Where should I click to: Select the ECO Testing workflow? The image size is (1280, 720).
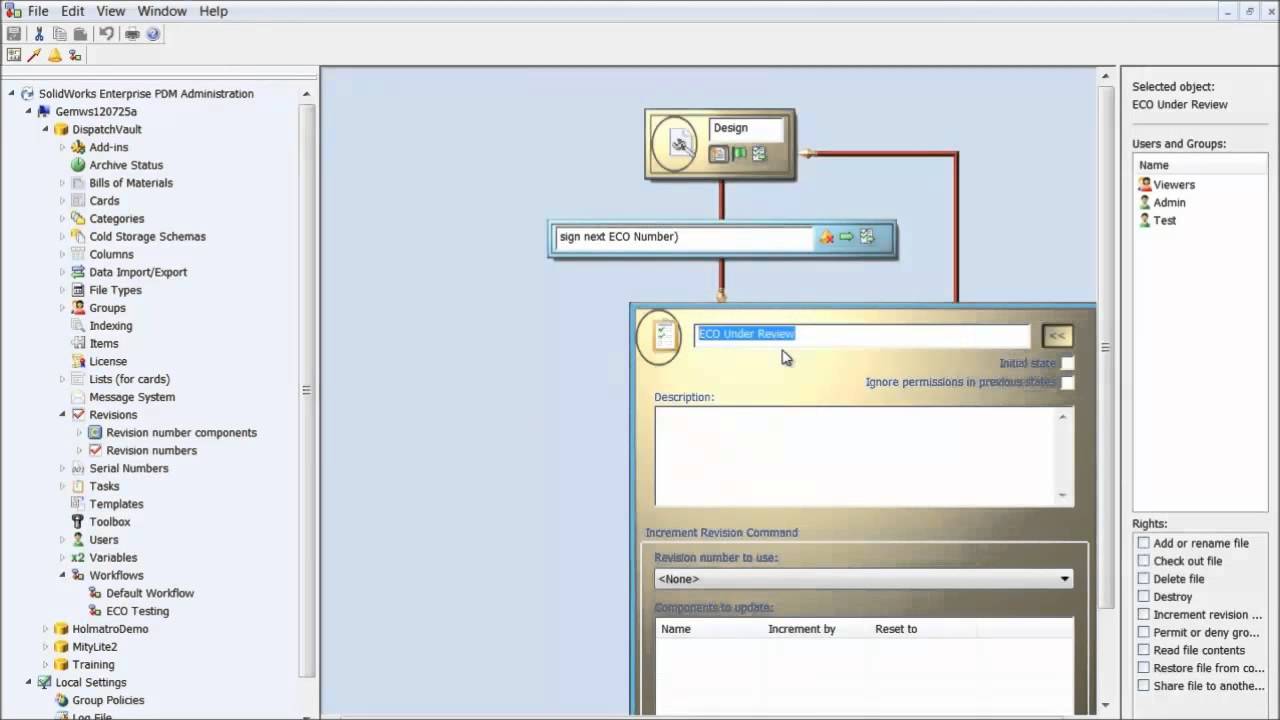pyautogui.click(x=137, y=611)
